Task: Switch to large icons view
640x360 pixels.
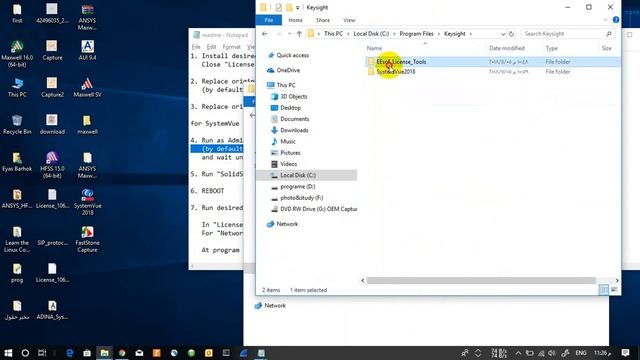Action: click(x=614, y=290)
